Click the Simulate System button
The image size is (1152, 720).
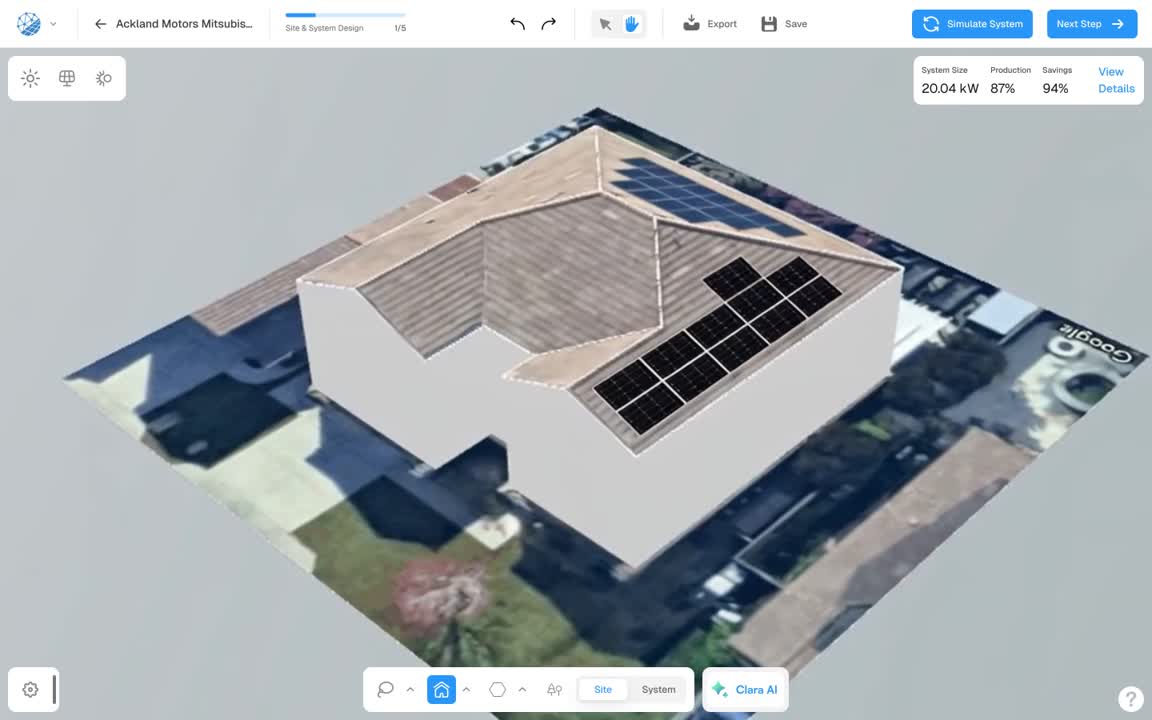[972, 24]
